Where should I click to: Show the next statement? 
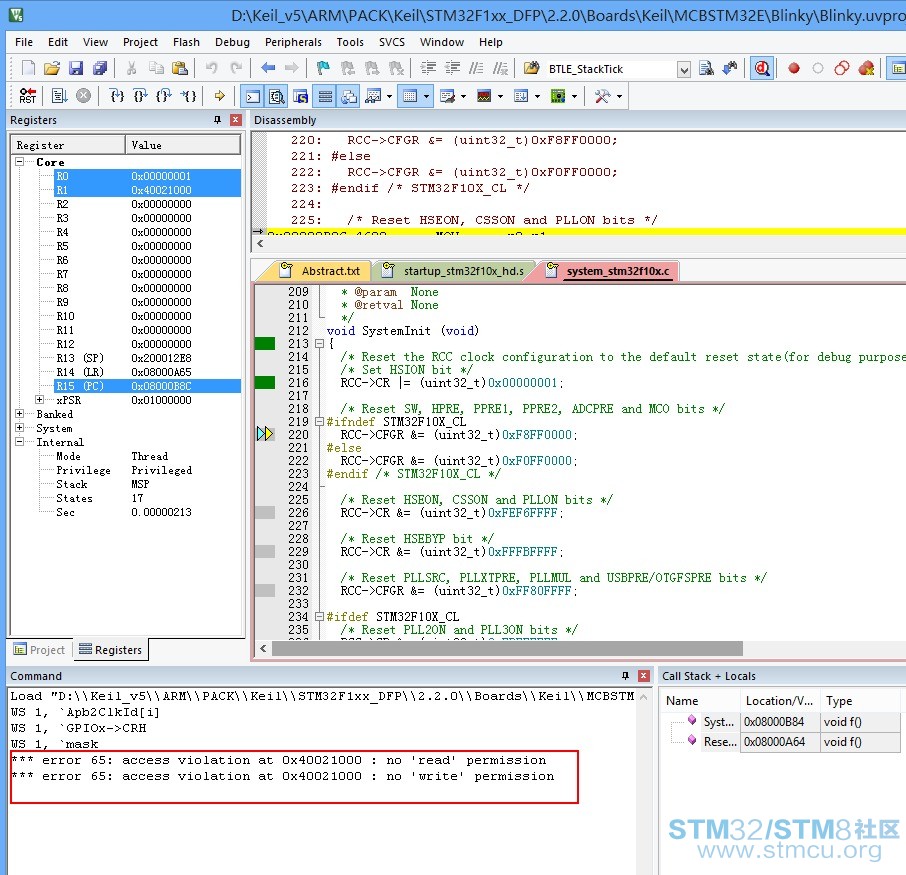(x=220, y=95)
